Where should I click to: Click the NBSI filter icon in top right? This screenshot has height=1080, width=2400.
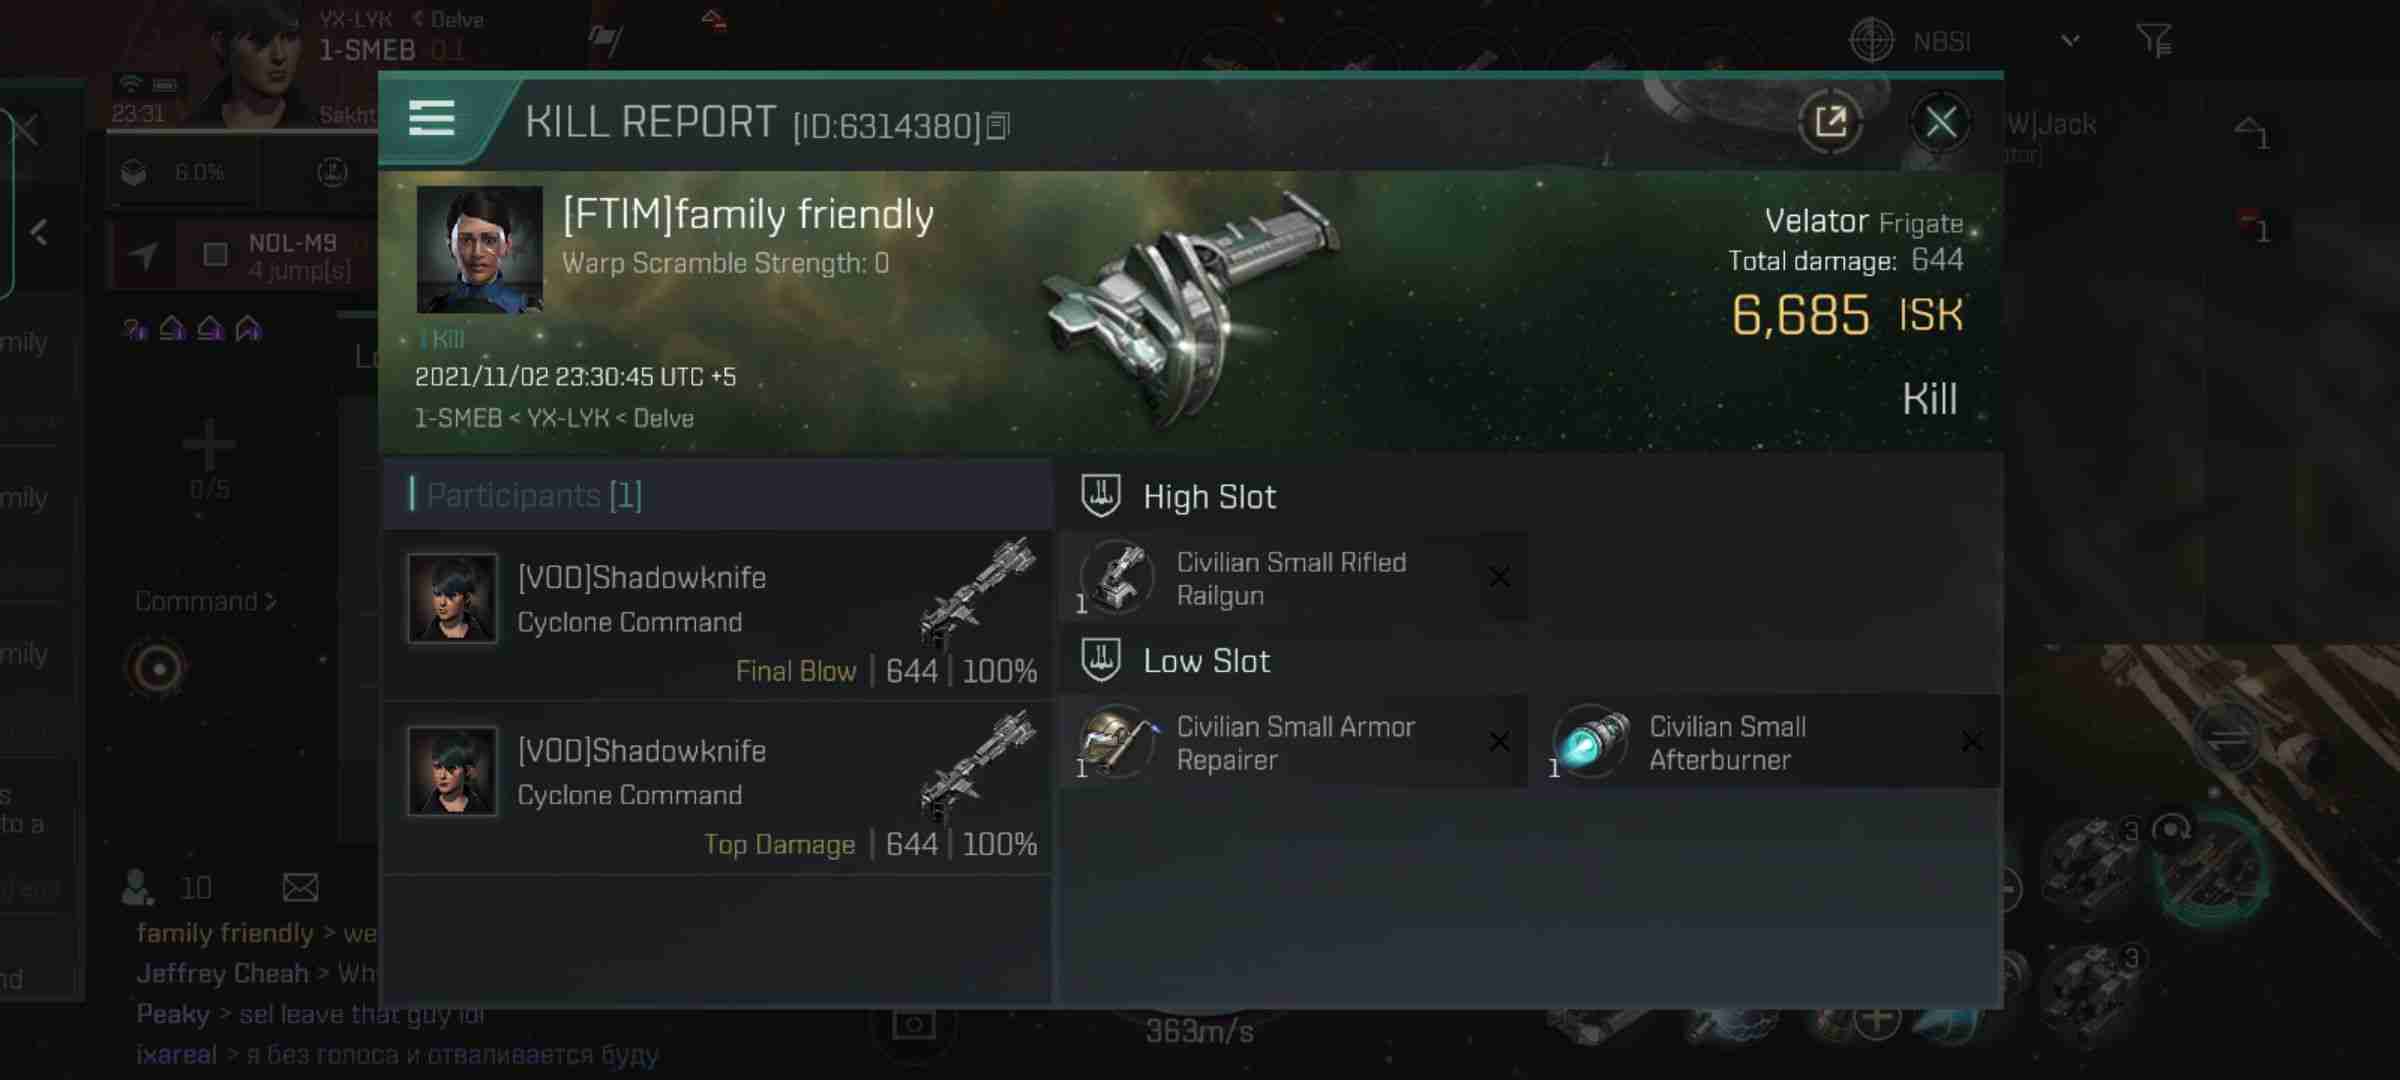pos(2158,41)
